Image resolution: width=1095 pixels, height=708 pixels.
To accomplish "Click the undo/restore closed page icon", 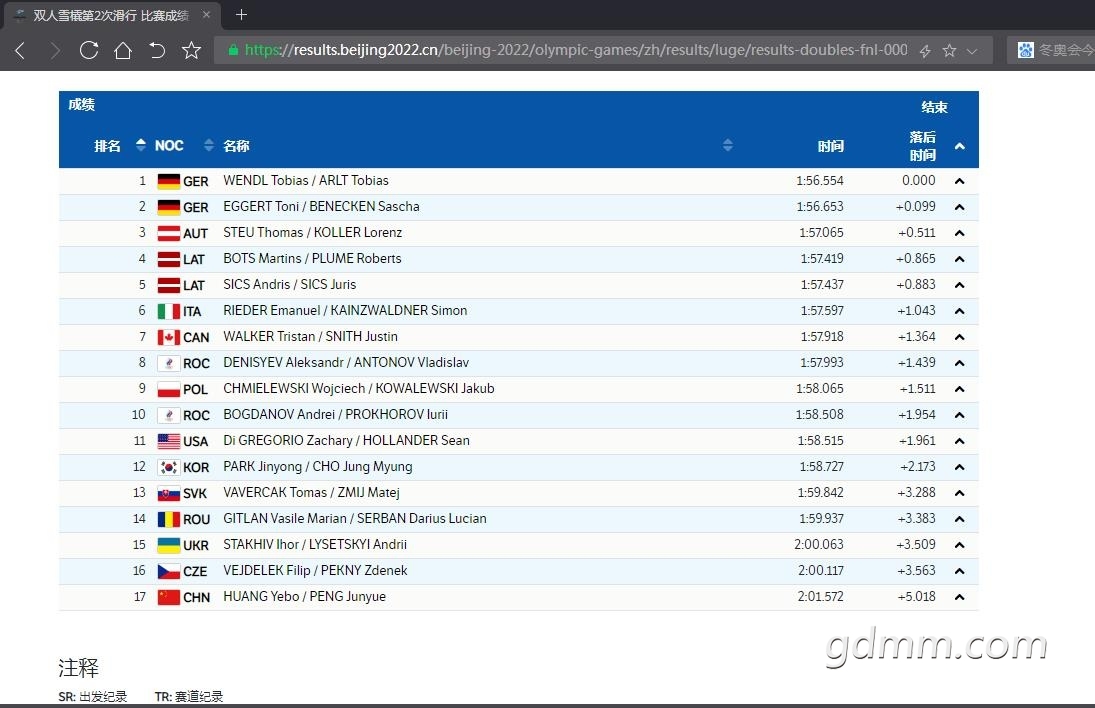I will (157, 50).
